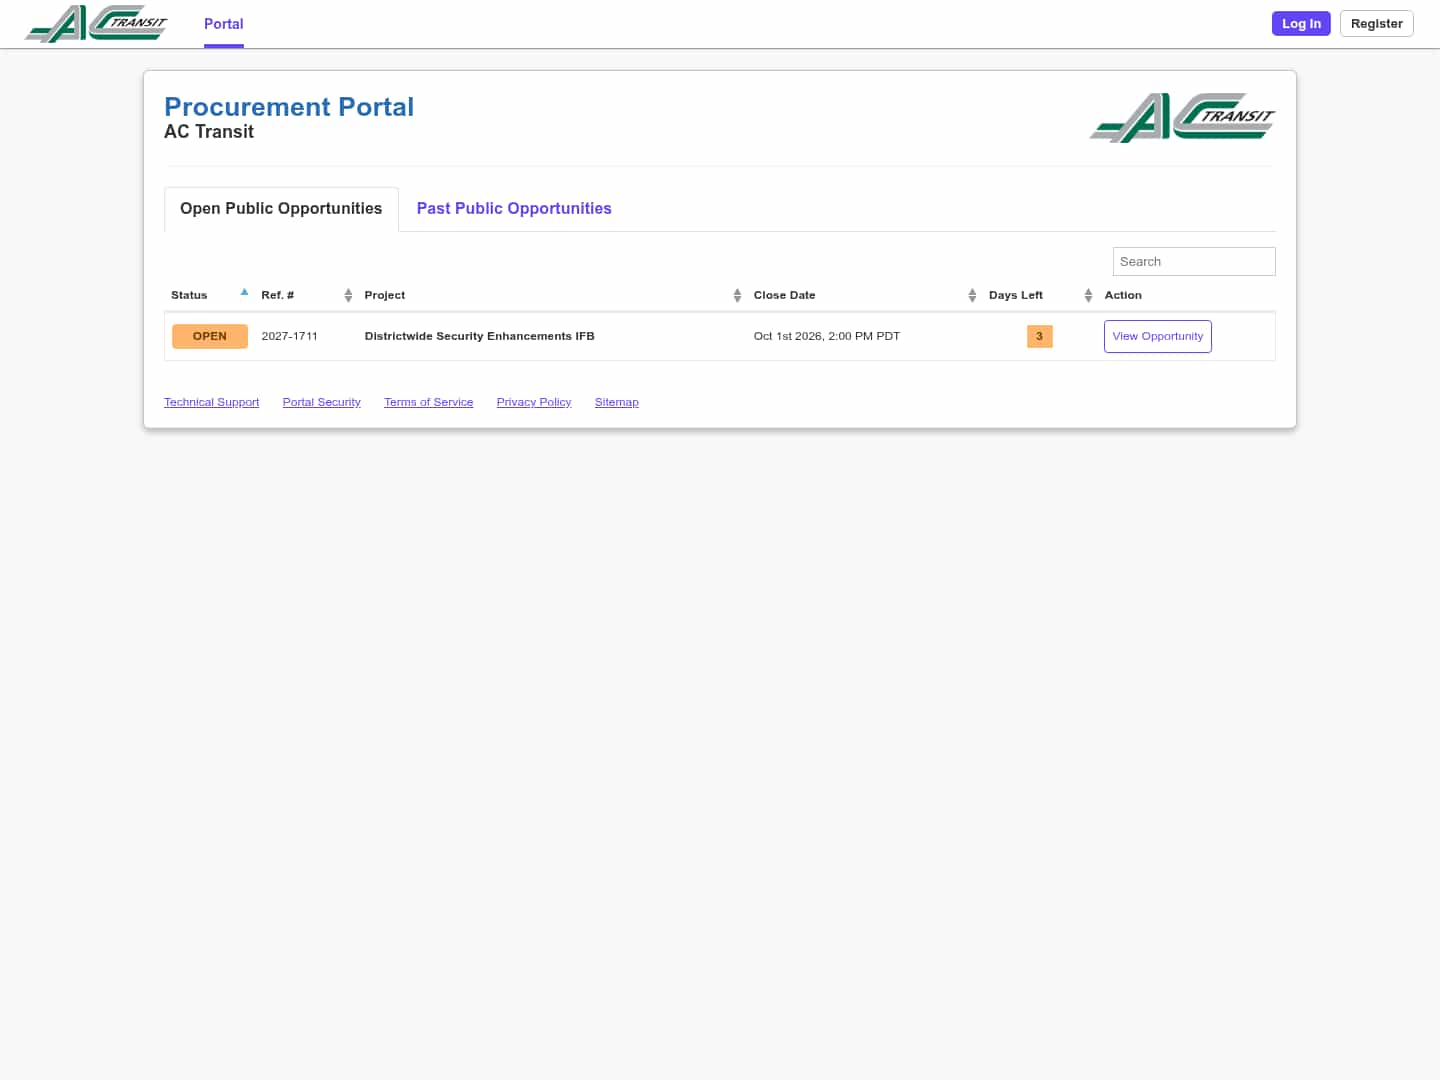
Task: Click the Register button
Action: (1377, 24)
